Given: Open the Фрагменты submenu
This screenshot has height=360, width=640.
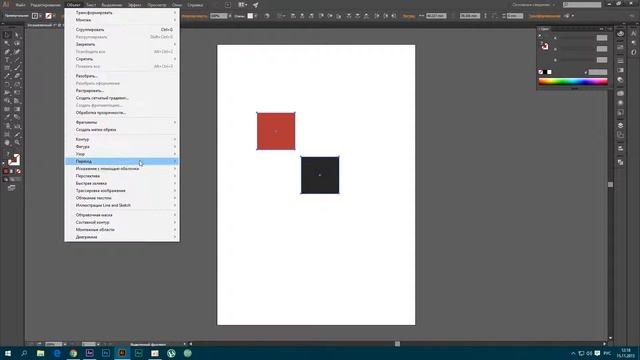Looking at the screenshot, I should 122,122.
